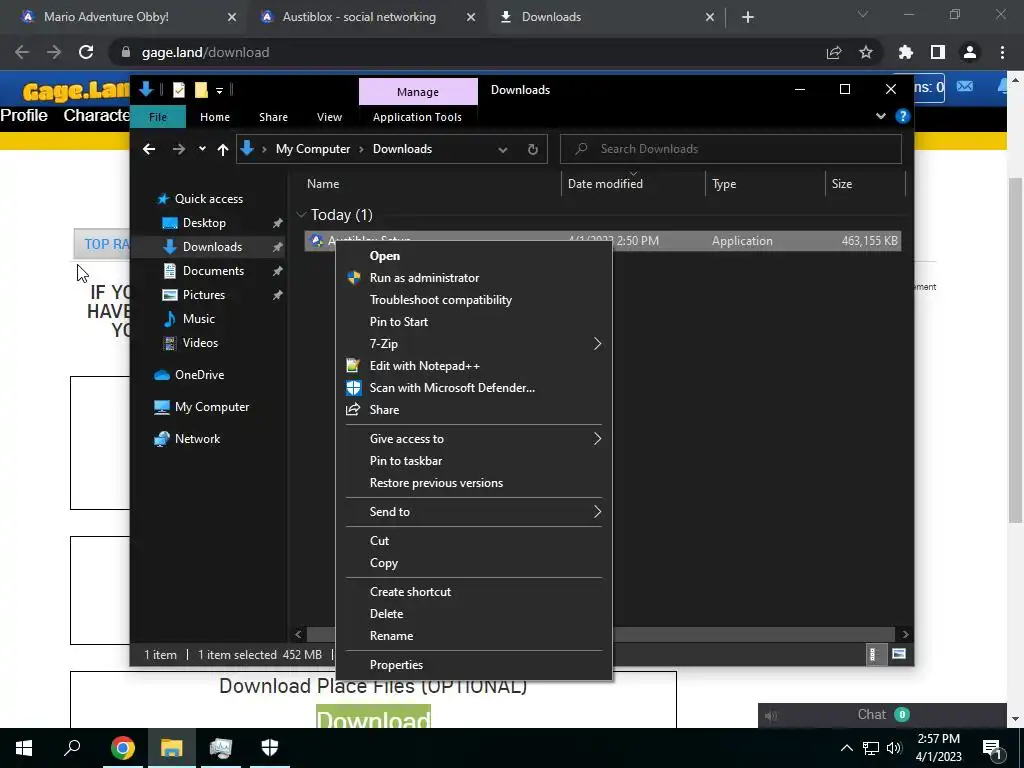Refresh the Downloads folder

tap(533, 150)
